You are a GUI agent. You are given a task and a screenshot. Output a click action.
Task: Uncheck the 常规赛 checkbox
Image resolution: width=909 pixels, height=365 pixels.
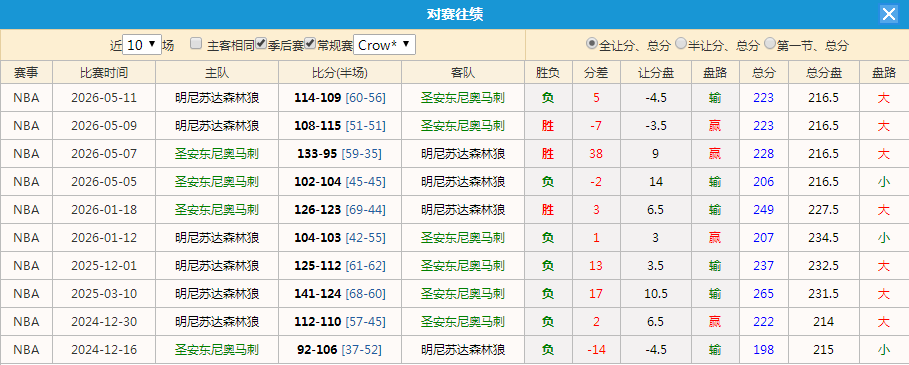coord(310,43)
